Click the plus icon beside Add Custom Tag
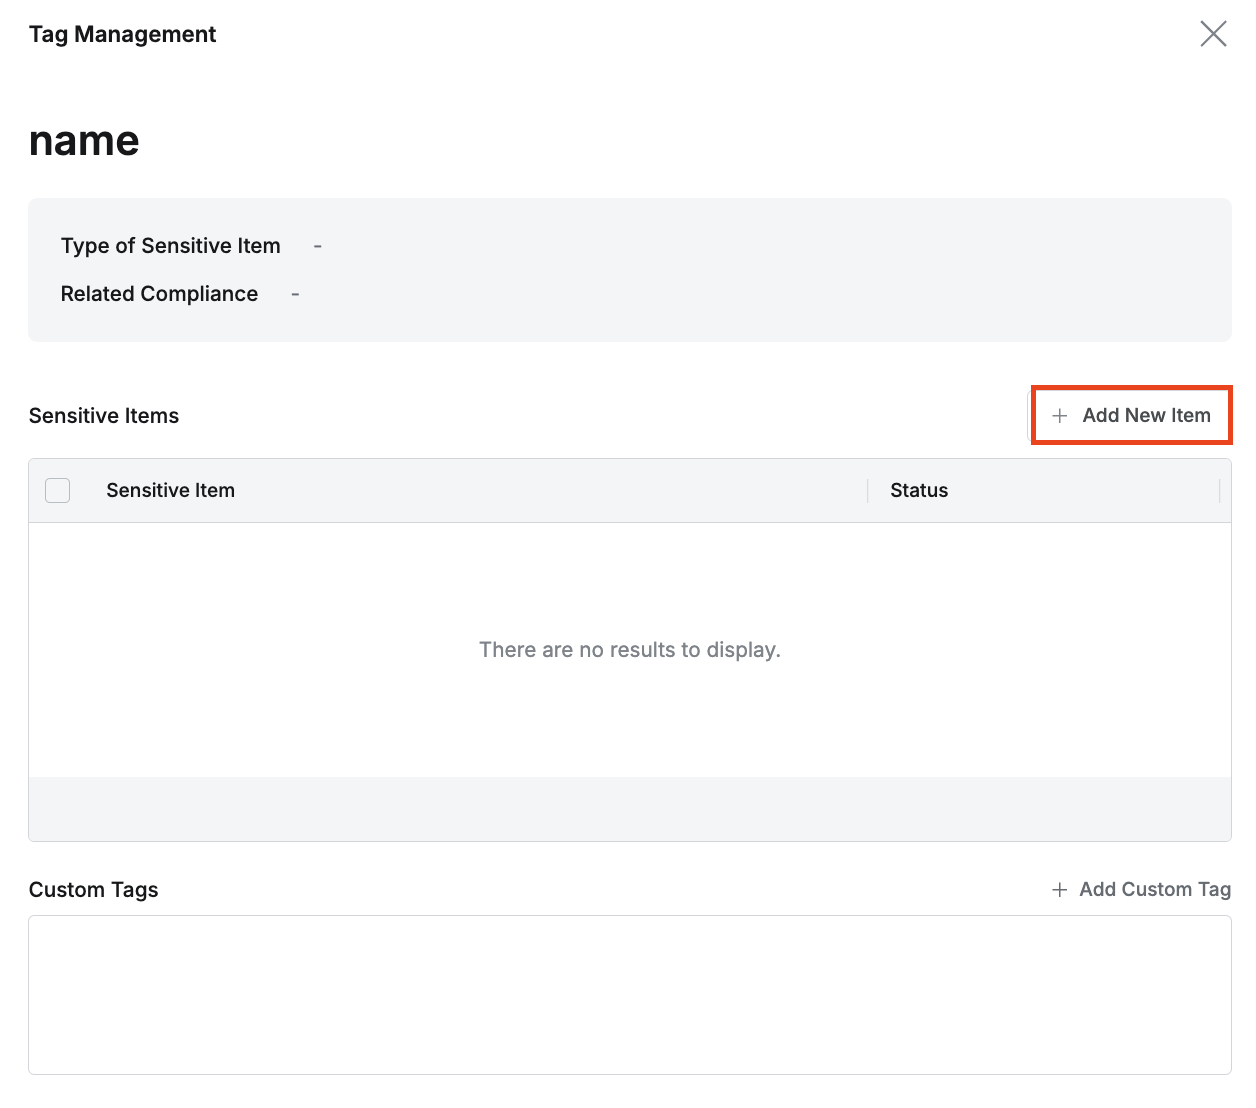The height and width of the screenshot is (1108, 1256). click(1059, 890)
